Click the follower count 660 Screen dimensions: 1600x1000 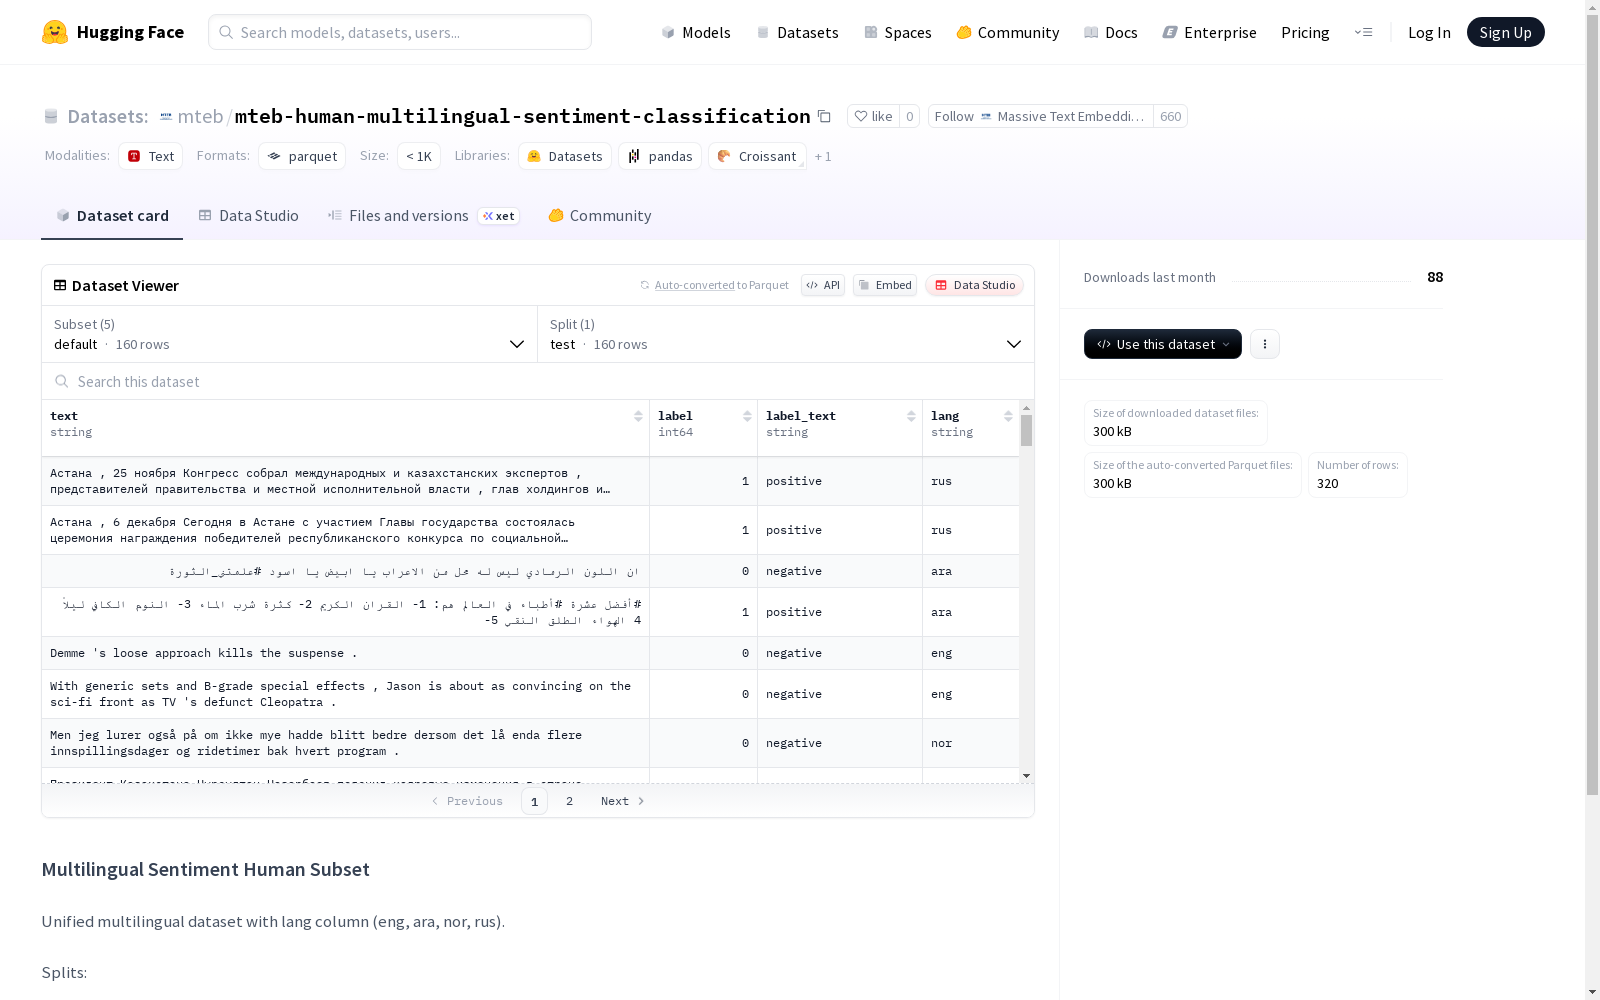1171,116
